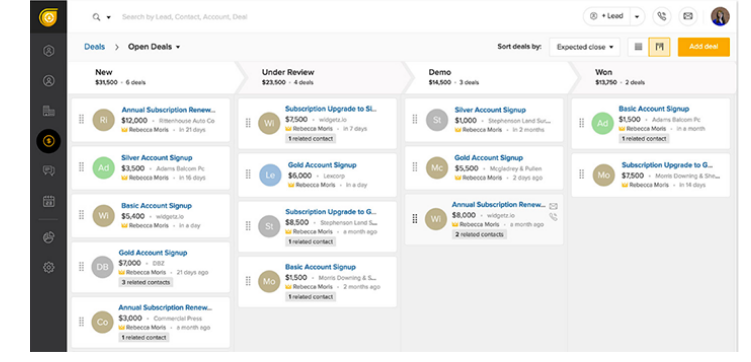Click '2 related contacts' badge on widgetz.io deal
The image size is (751, 362).
(479, 234)
